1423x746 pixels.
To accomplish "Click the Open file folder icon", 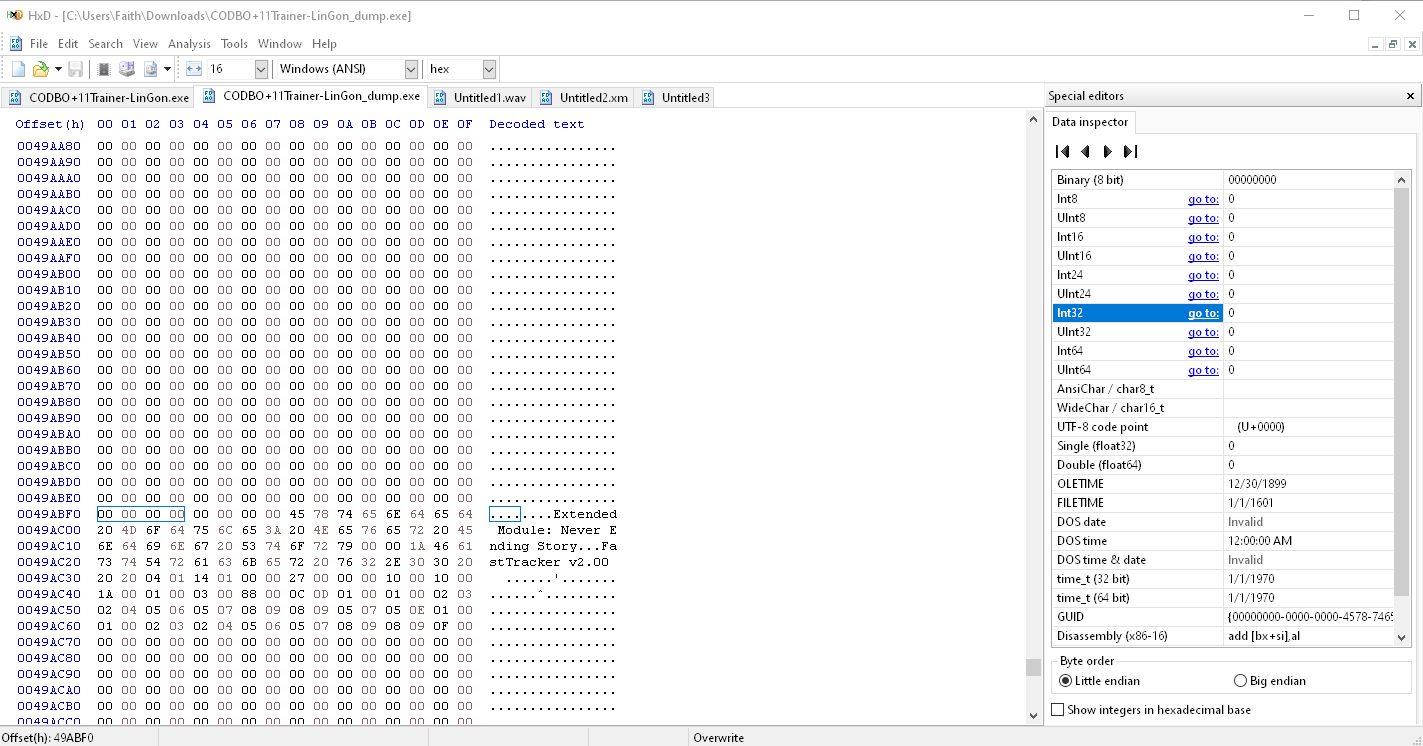I will (x=40, y=69).
